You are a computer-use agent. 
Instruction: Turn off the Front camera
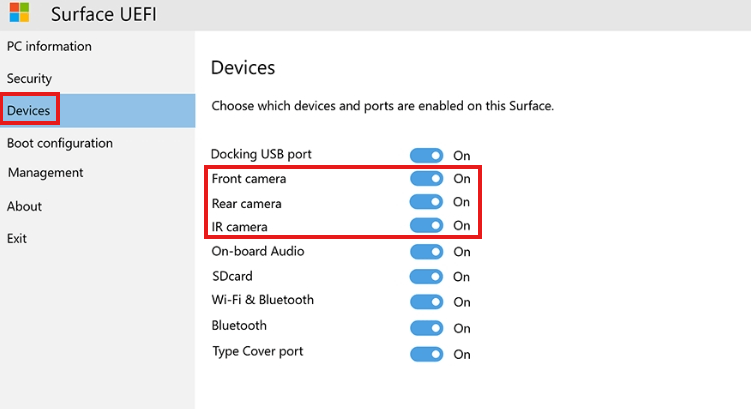click(426, 179)
